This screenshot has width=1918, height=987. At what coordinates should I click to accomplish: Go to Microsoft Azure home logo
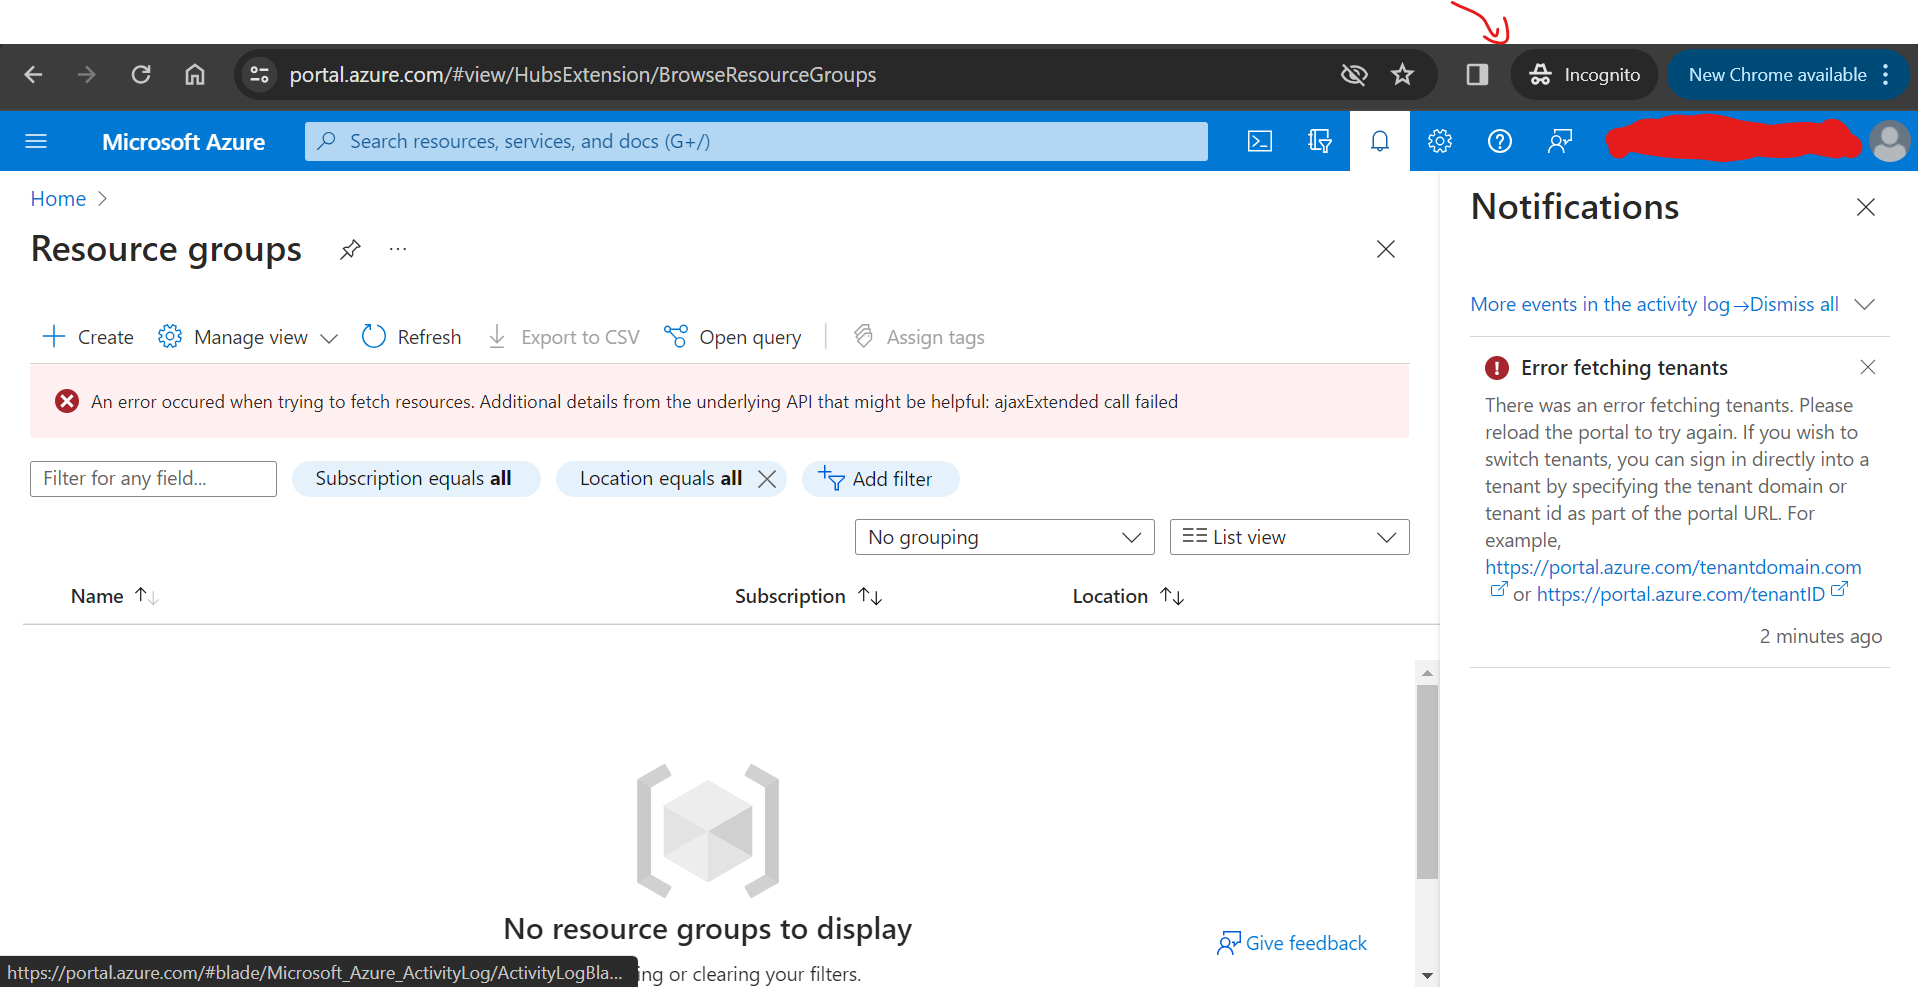[183, 142]
